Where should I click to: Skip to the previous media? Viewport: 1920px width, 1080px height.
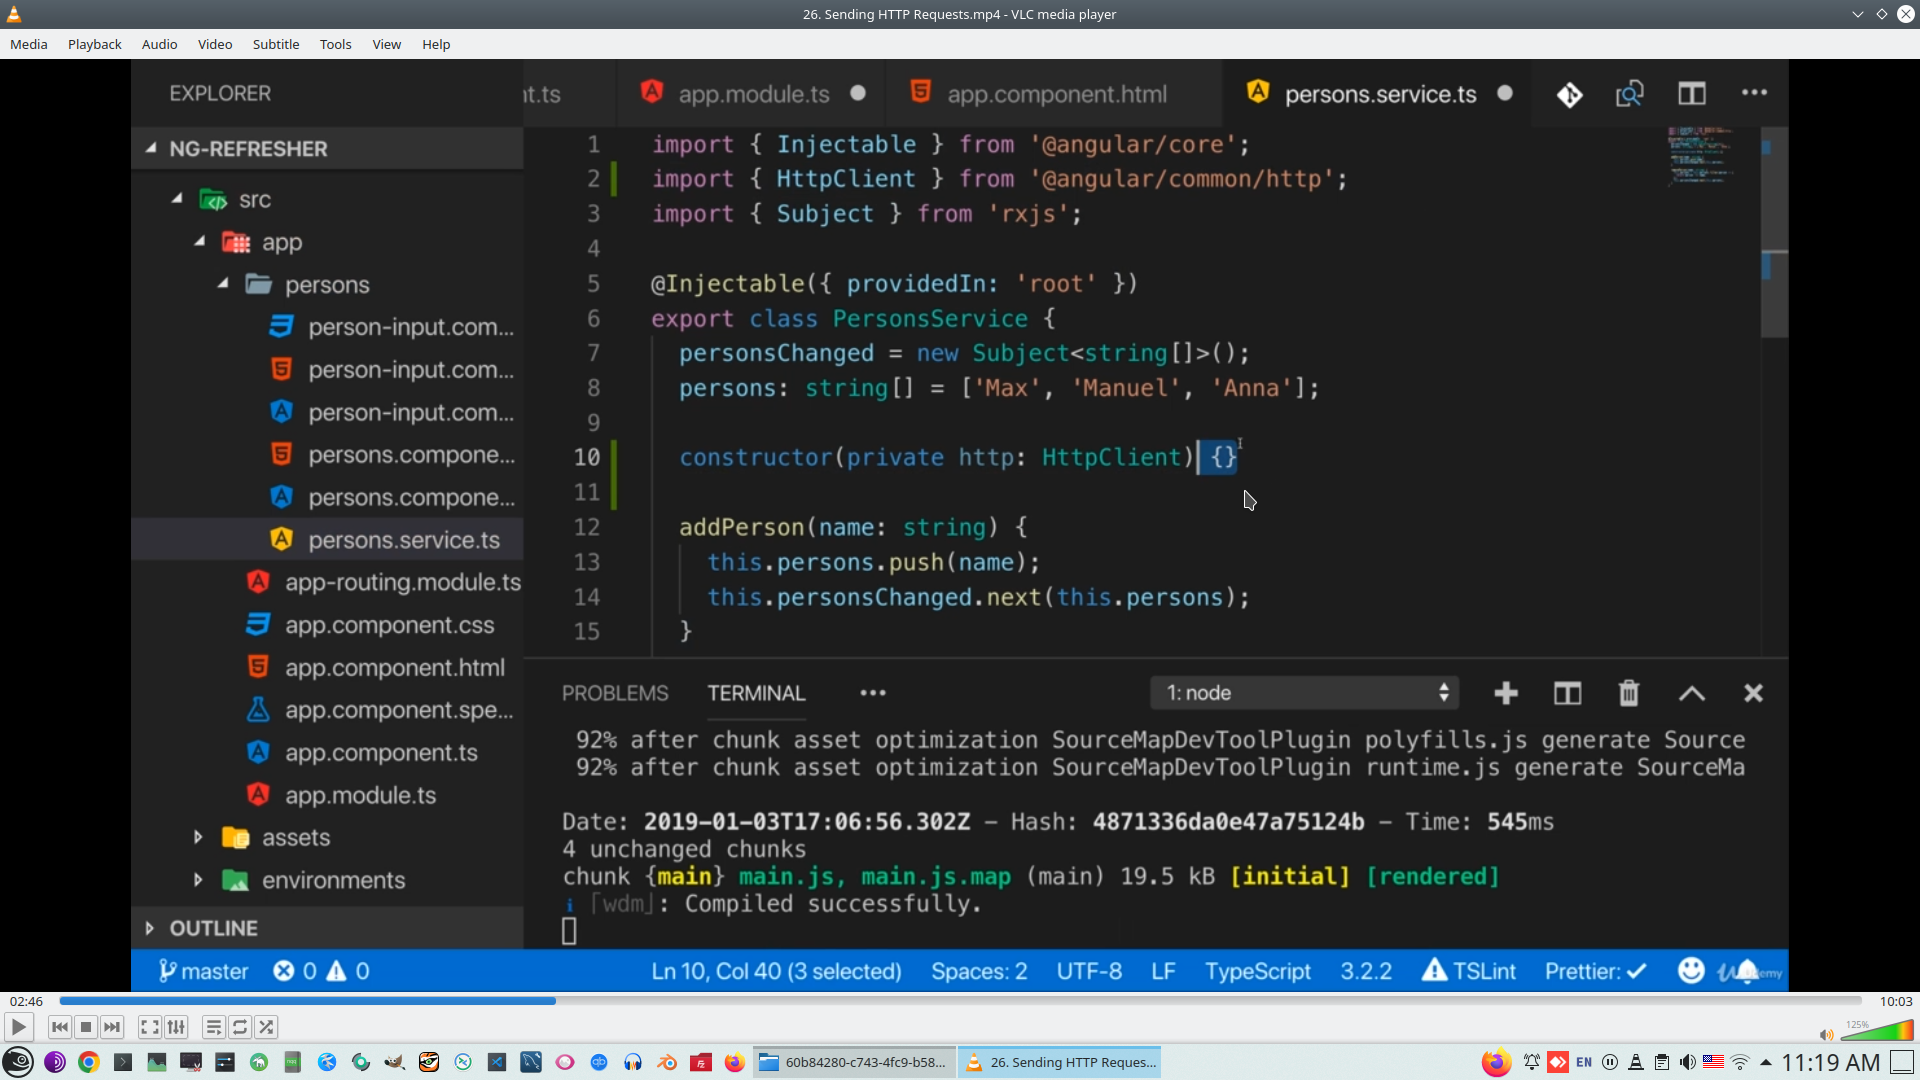pos(60,1027)
